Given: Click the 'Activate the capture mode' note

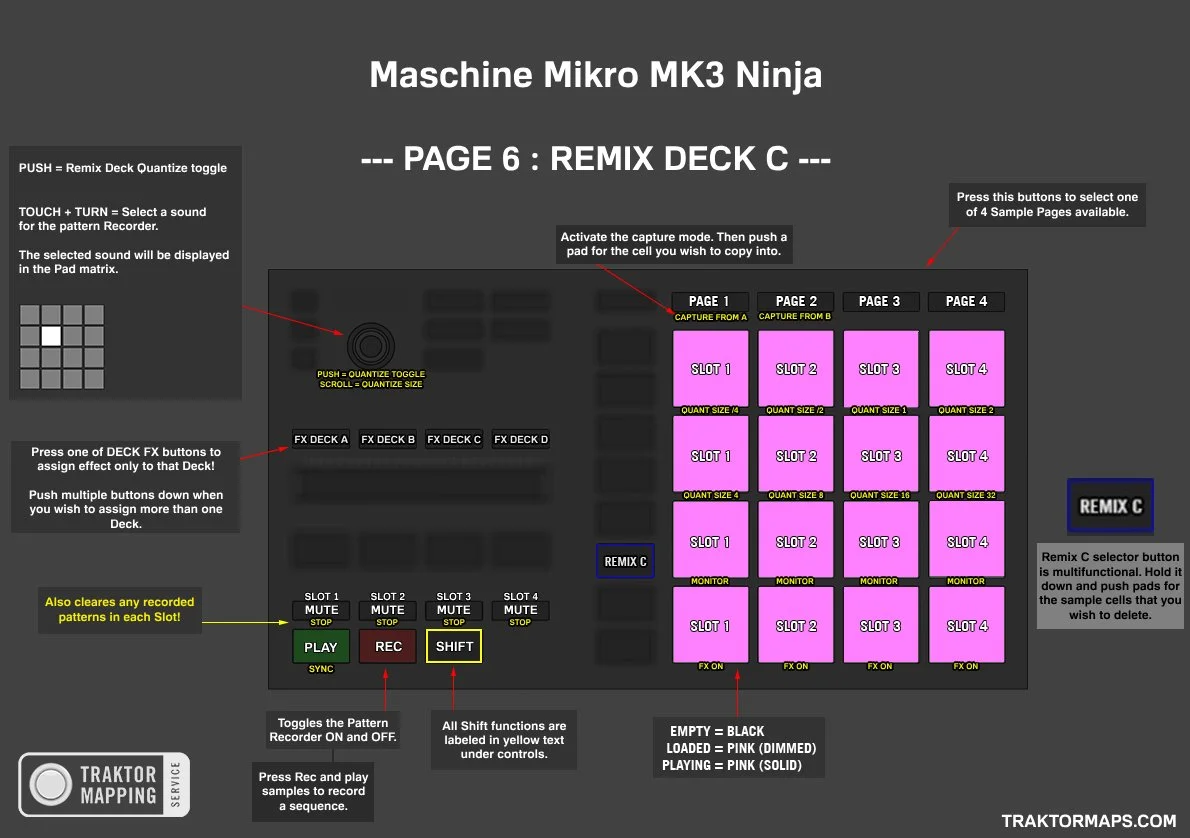Looking at the screenshot, I should click(674, 244).
